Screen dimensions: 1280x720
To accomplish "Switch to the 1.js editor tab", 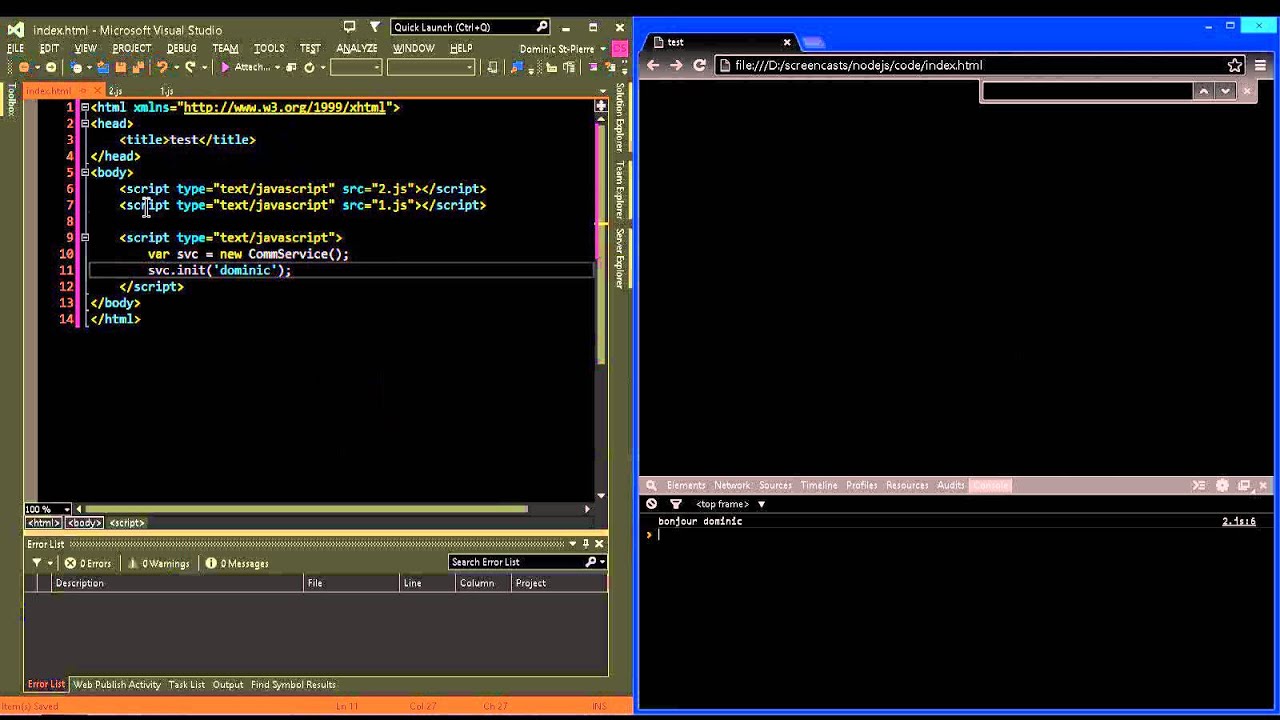I will click(x=167, y=91).
